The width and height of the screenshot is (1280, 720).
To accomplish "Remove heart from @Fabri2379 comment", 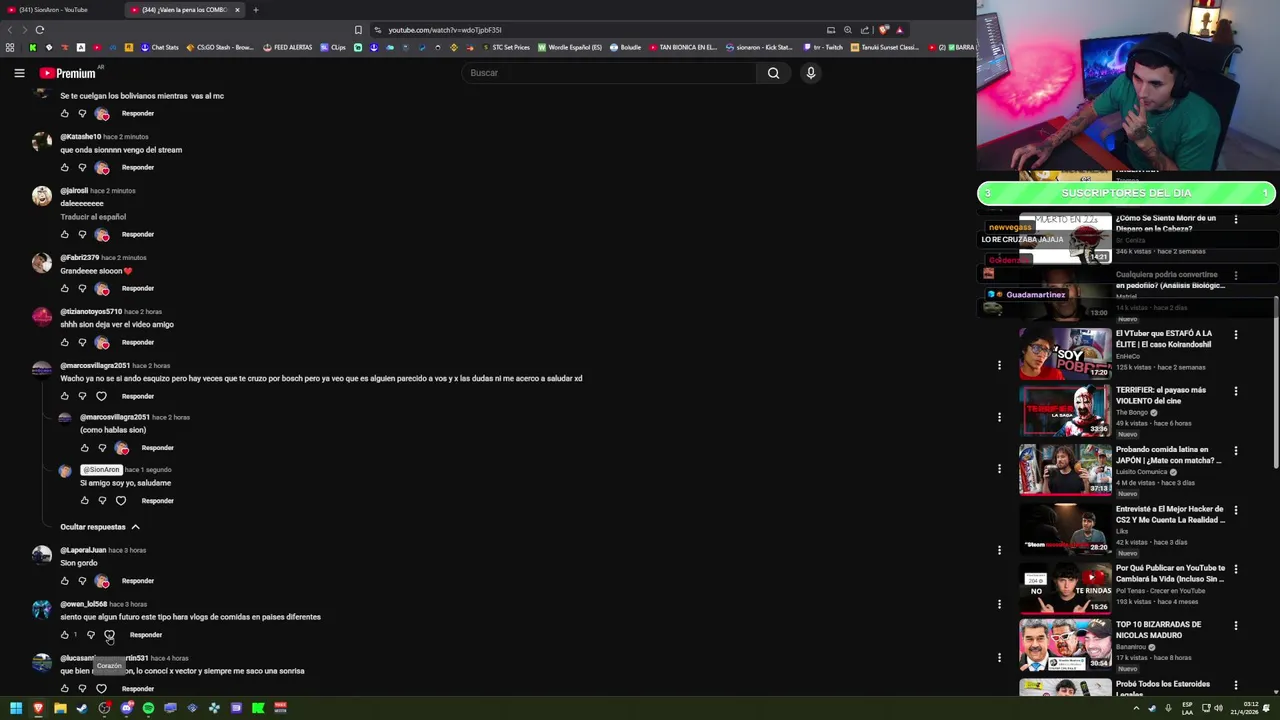I will 102,288.
